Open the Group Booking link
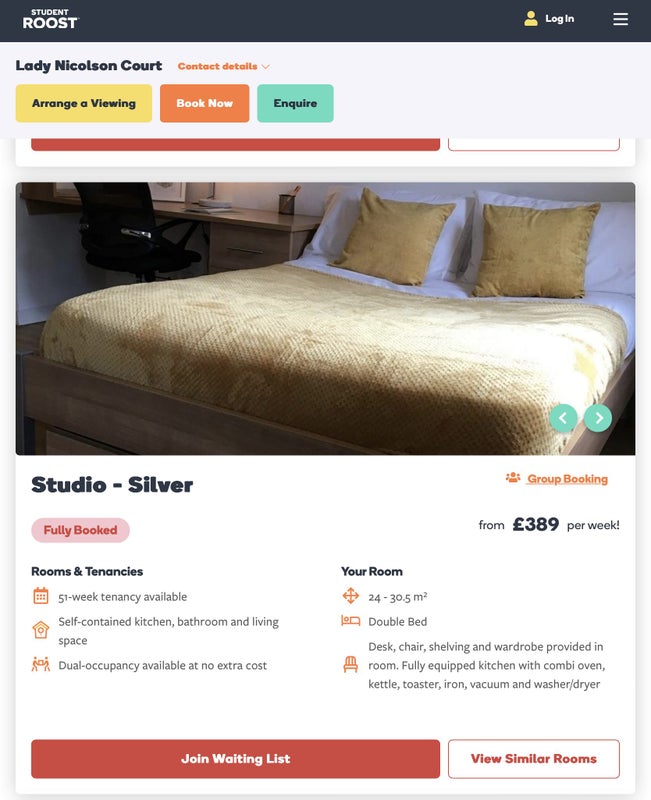This screenshot has width=651, height=800. click(x=567, y=479)
